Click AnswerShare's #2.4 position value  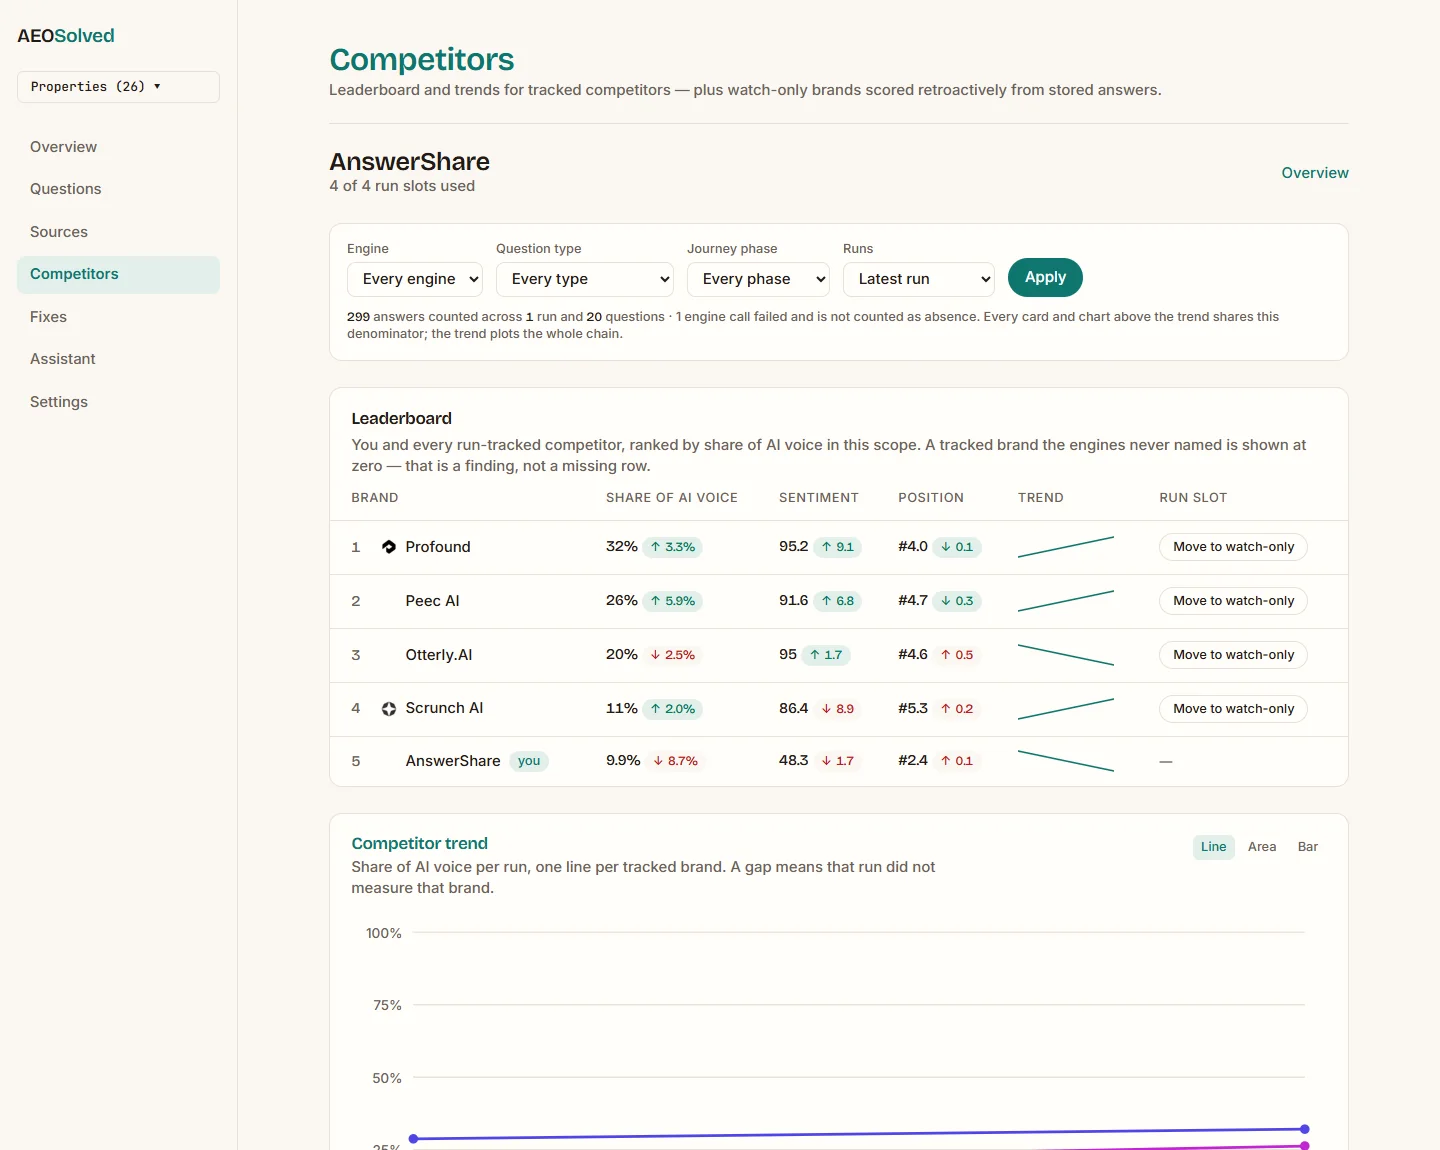tap(913, 760)
